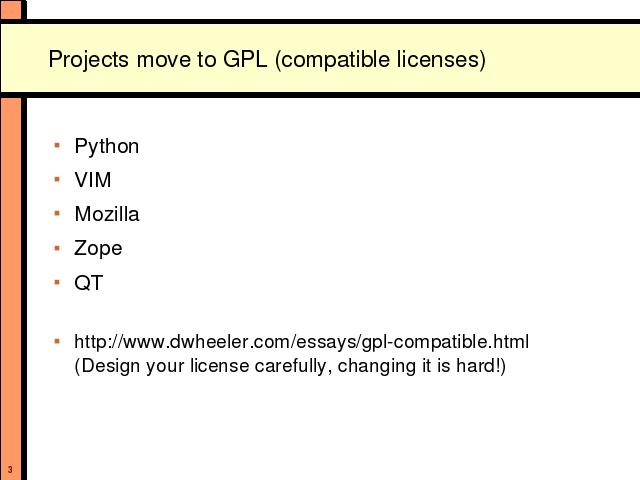Click the Zope bullet item
Image resolution: width=640 pixels, height=480 pixels.
pyautogui.click(x=98, y=249)
